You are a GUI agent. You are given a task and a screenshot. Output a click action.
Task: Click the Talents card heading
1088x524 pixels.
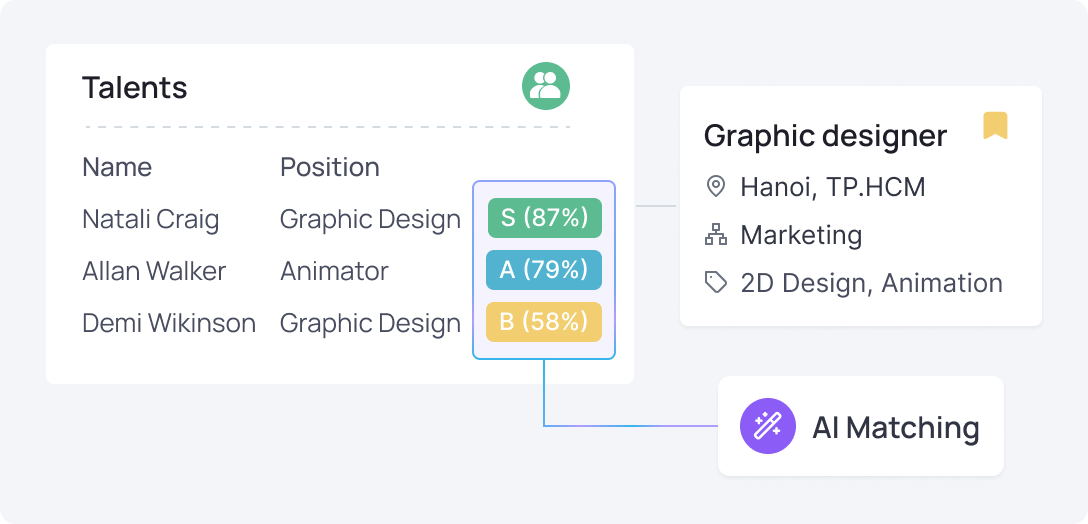point(135,88)
